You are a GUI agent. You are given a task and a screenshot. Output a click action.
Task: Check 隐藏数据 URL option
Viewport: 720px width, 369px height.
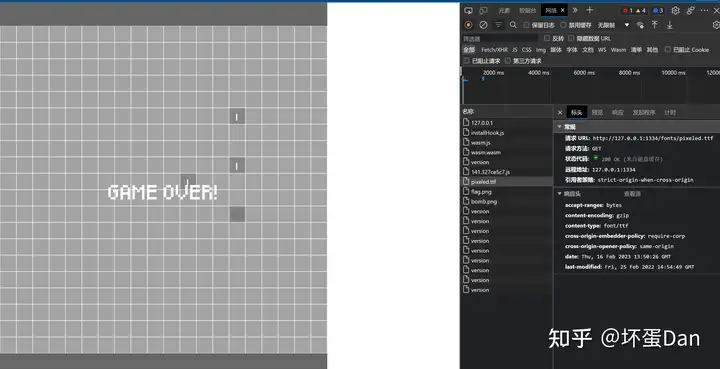click(571, 38)
